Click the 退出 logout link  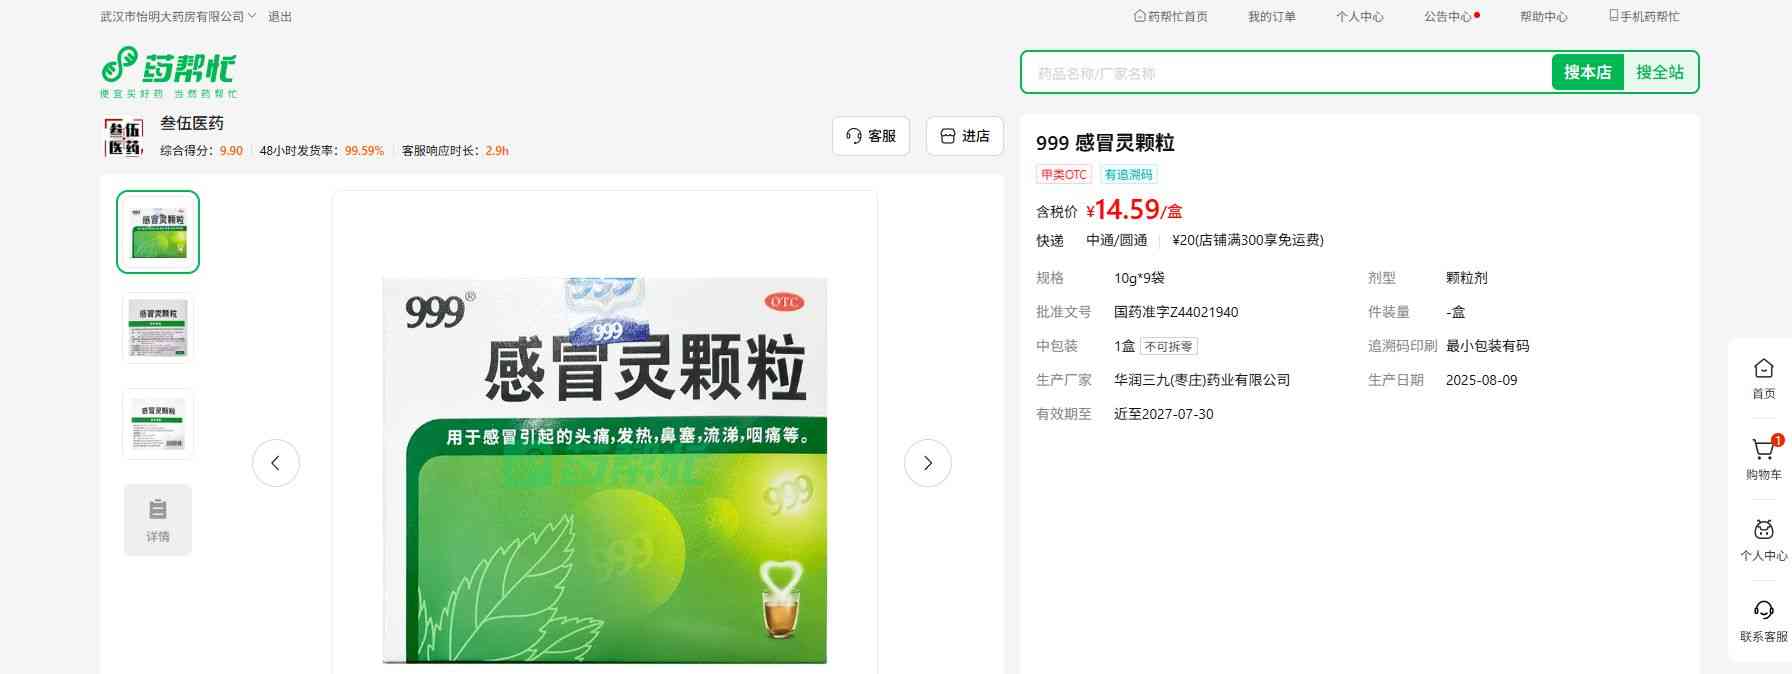(280, 17)
